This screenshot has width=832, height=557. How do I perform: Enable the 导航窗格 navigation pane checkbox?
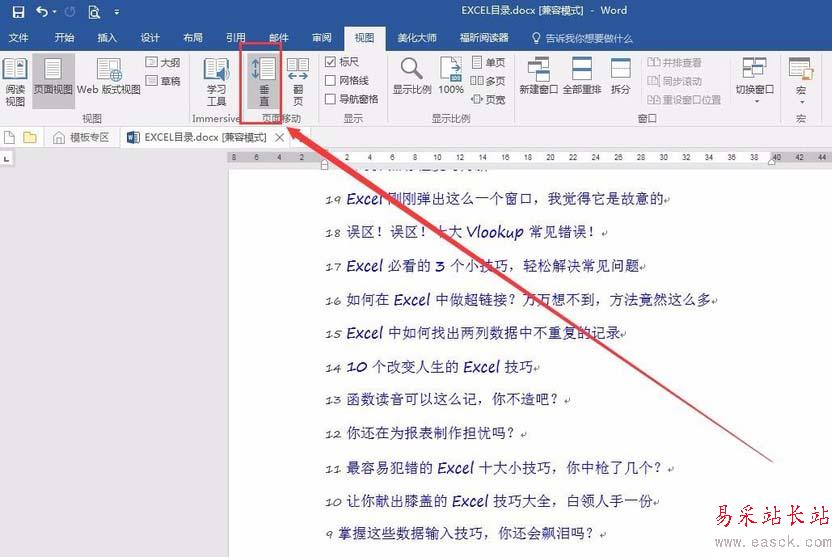[352, 99]
